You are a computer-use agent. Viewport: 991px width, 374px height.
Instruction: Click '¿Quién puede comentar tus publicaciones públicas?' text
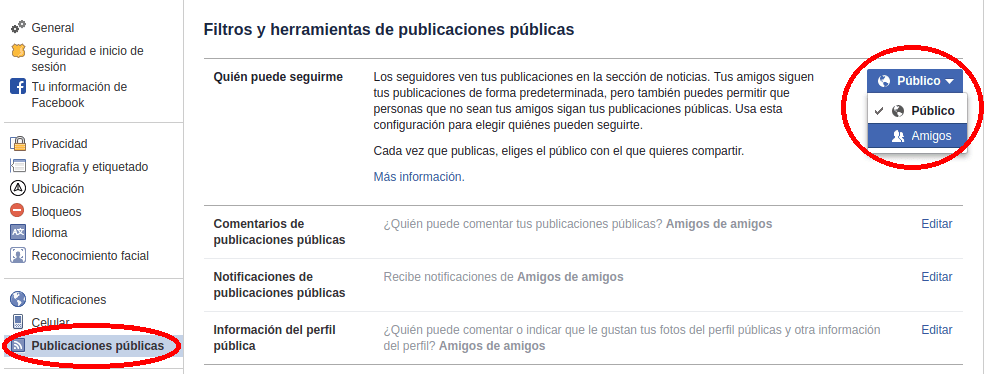click(523, 224)
